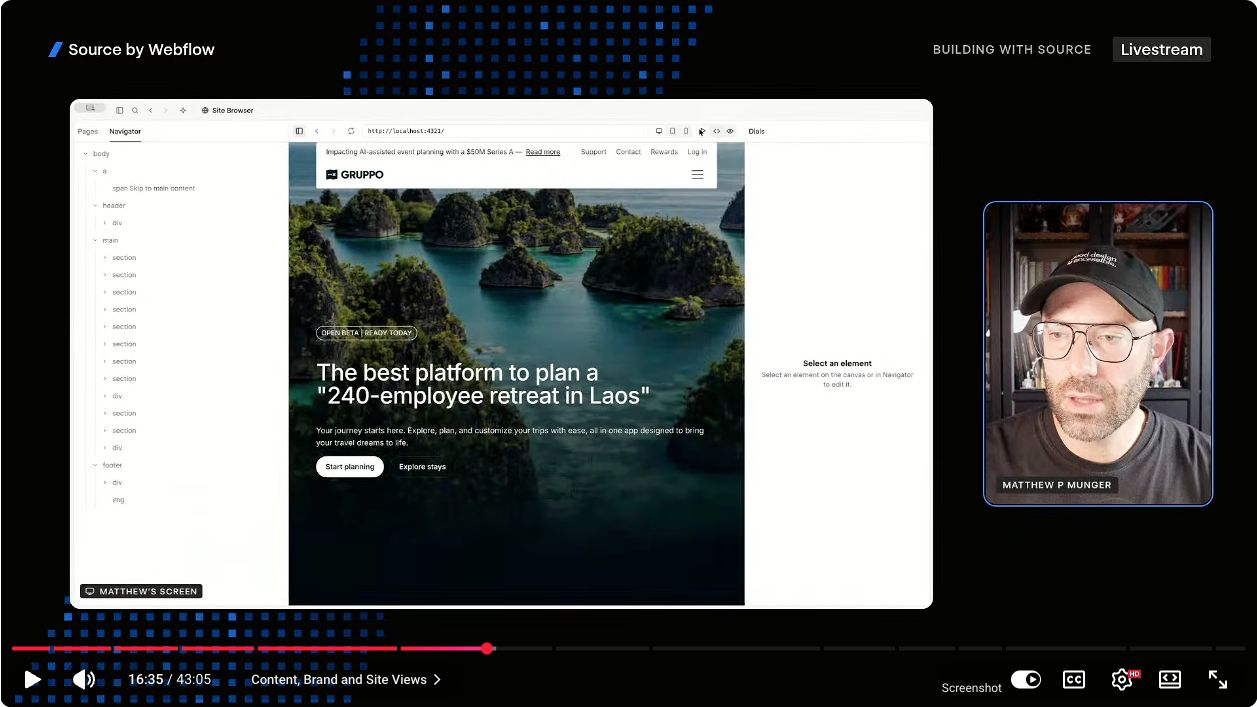The image size is (1257, 707).
Task: Go back in the preview browser
Action: pyautogui.click(x=317, y=131)
